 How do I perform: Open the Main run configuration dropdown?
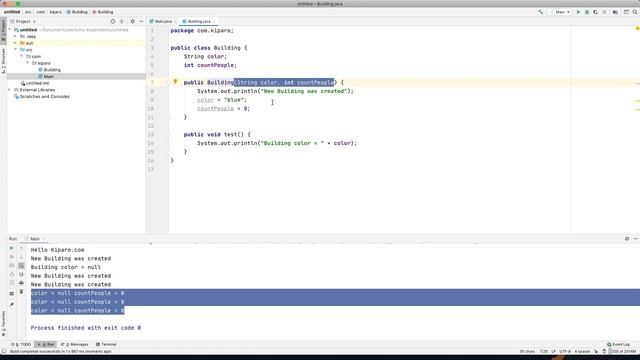[x=562, y=12]
